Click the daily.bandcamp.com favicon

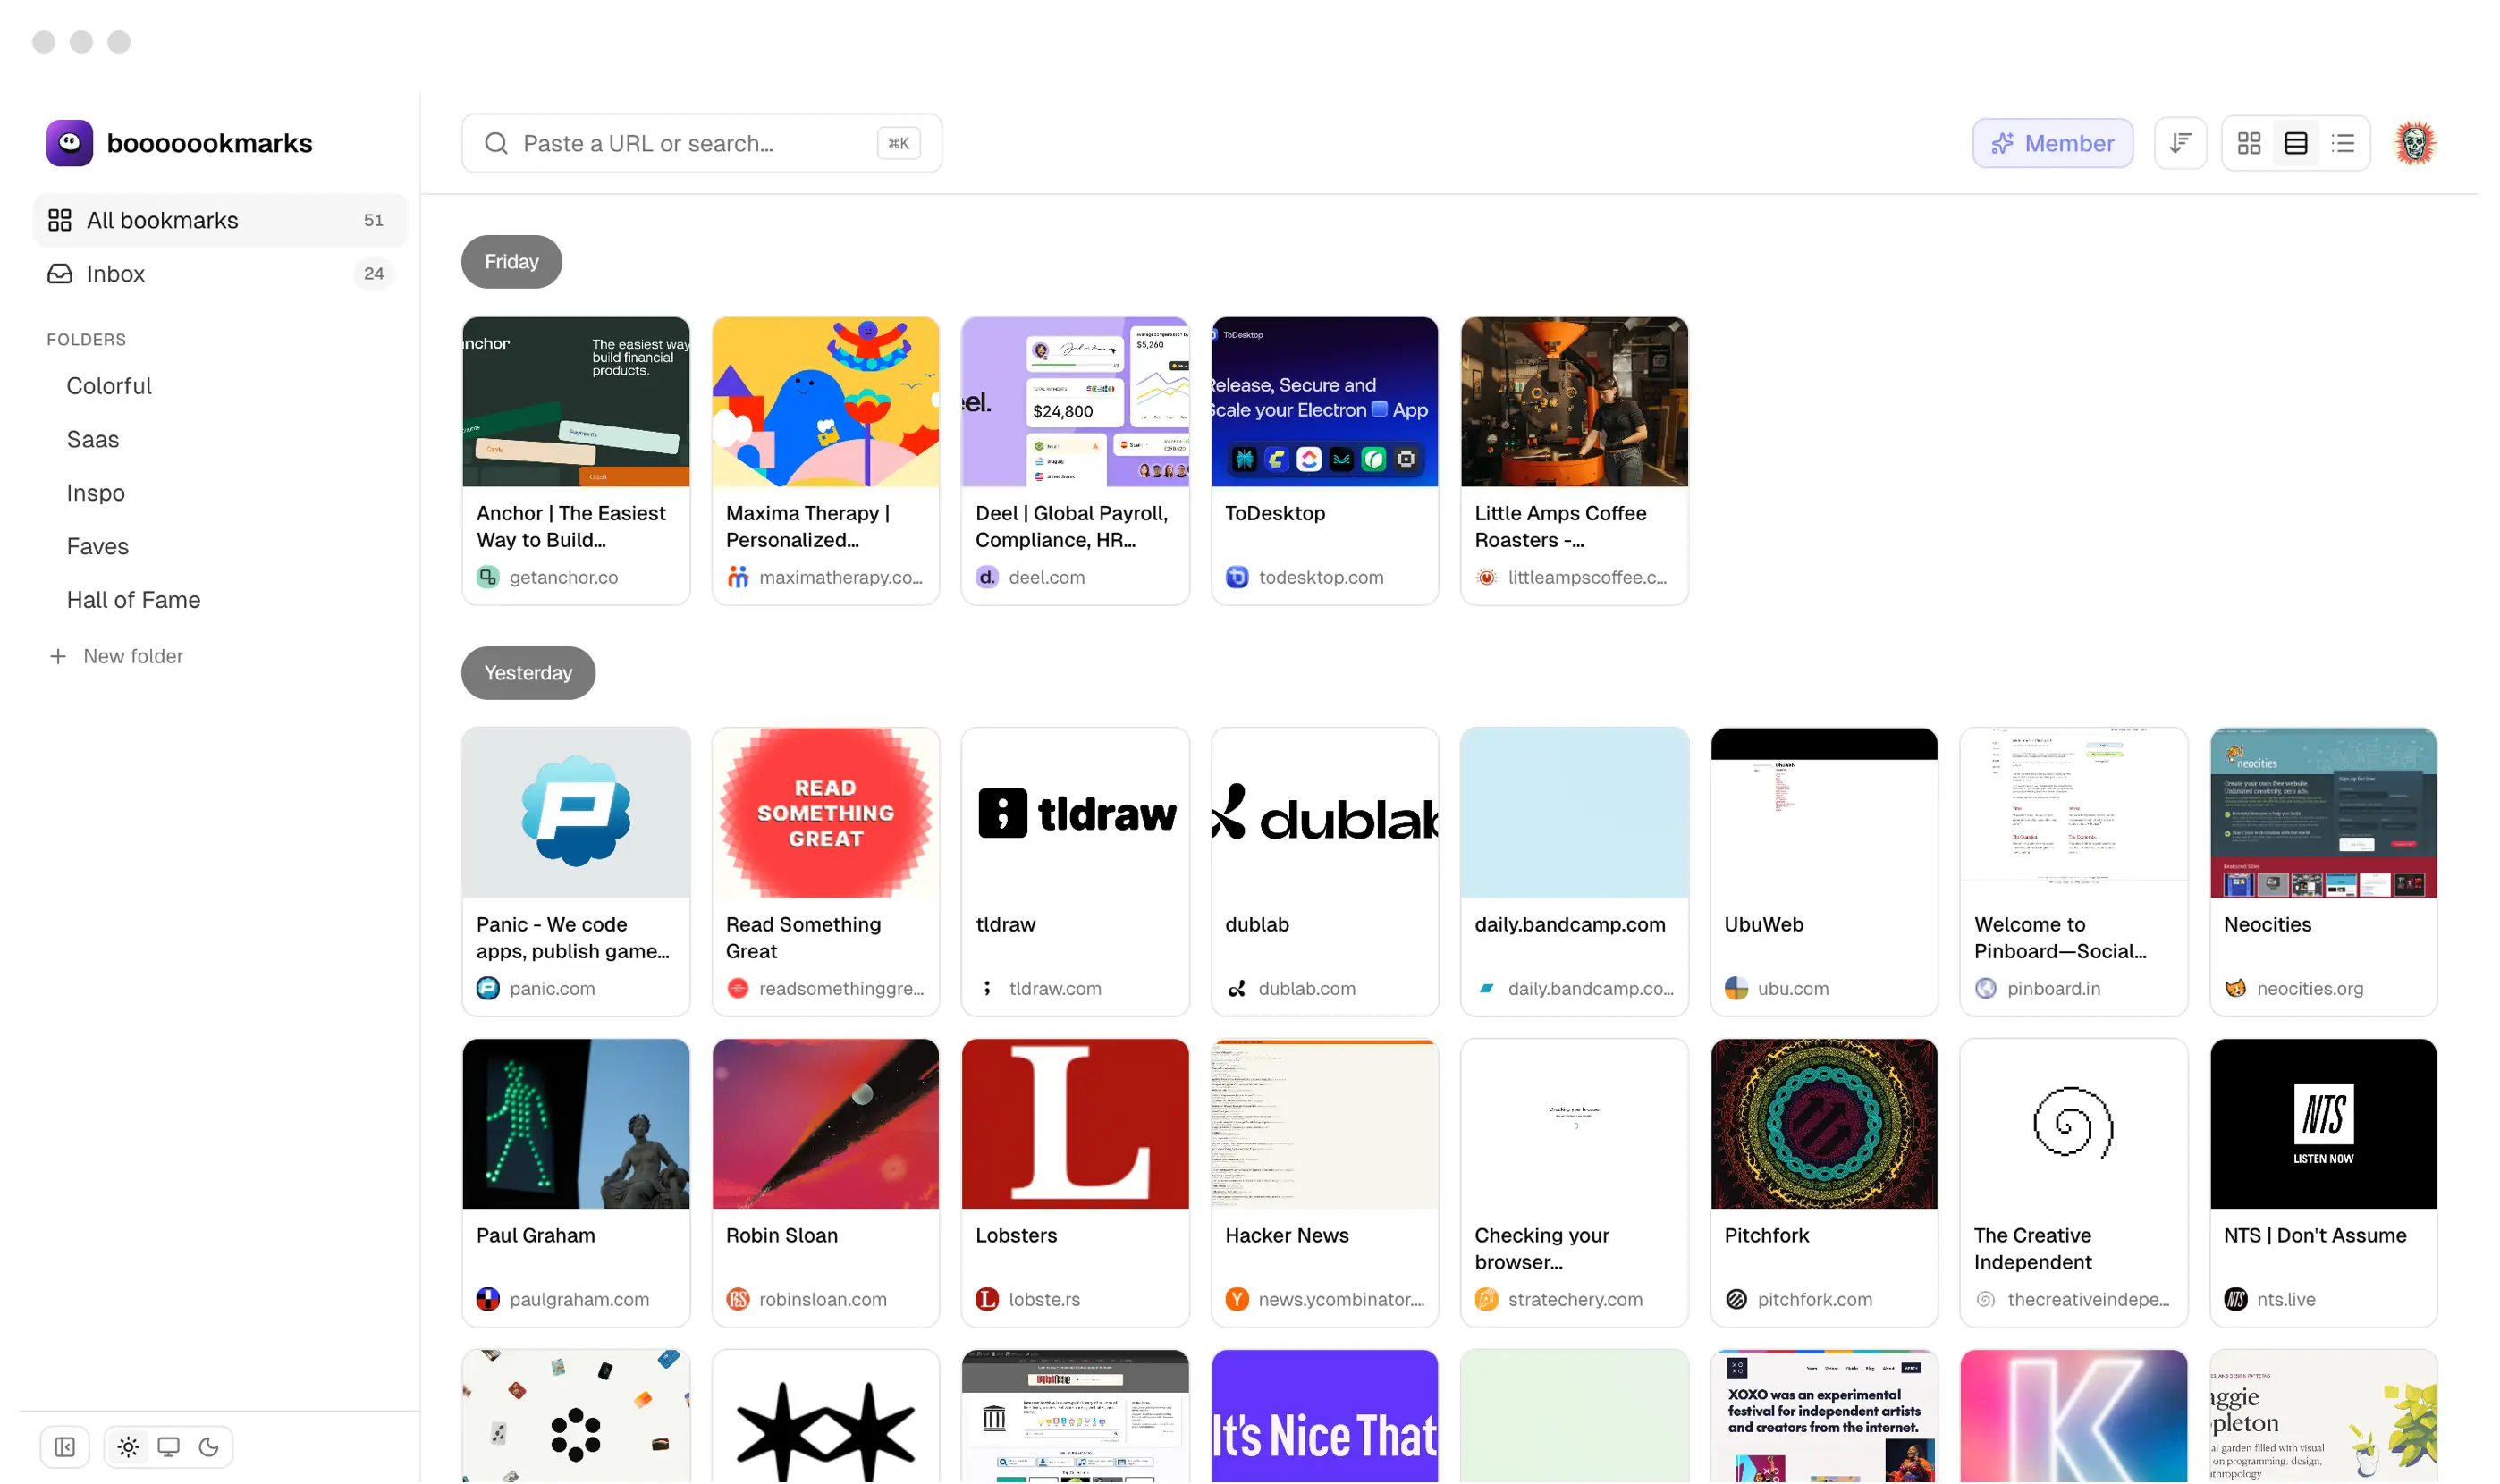click(1486, 988)
